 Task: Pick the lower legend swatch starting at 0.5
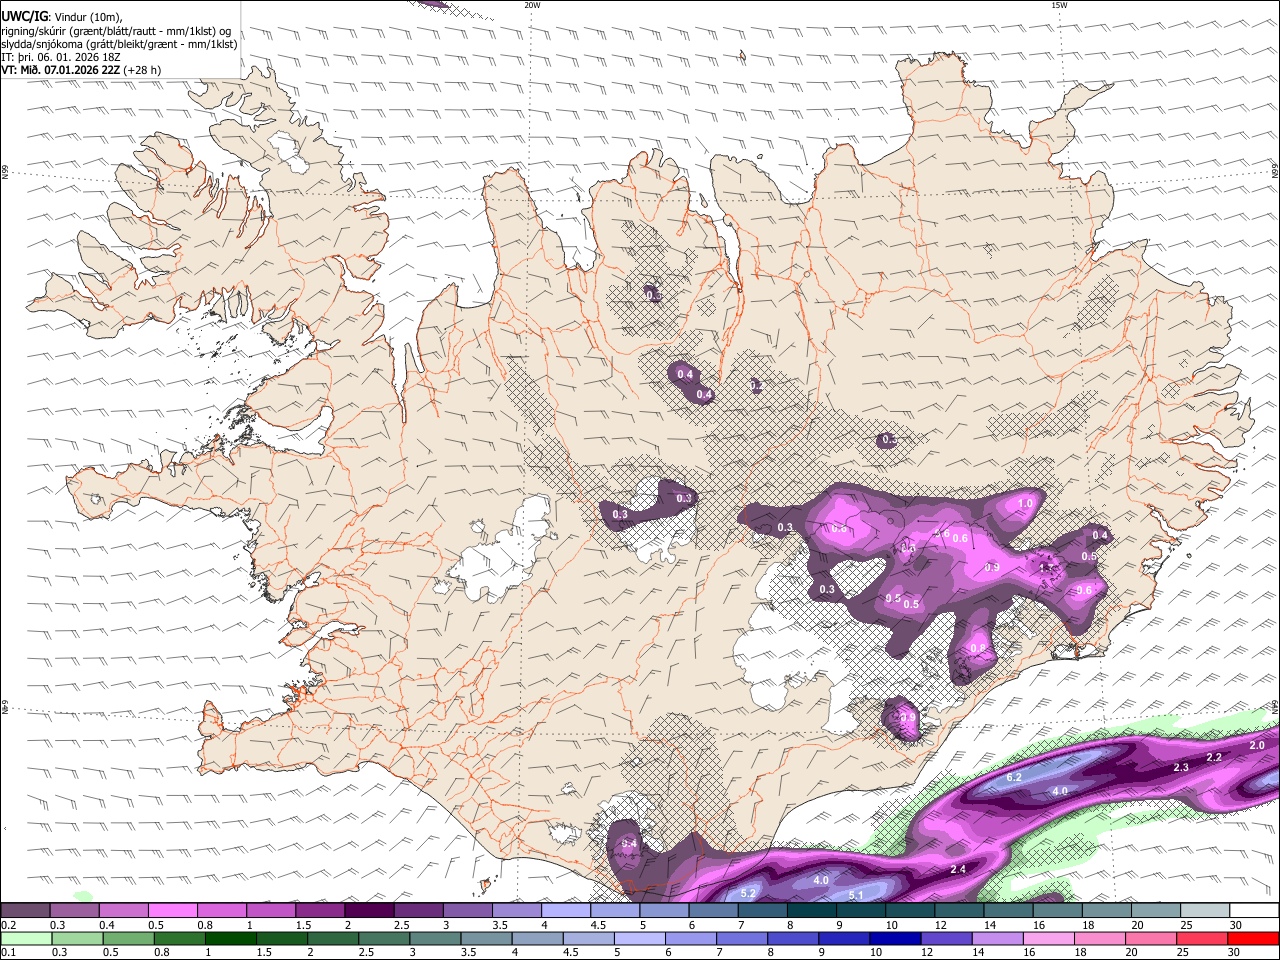tap(128, 938)
